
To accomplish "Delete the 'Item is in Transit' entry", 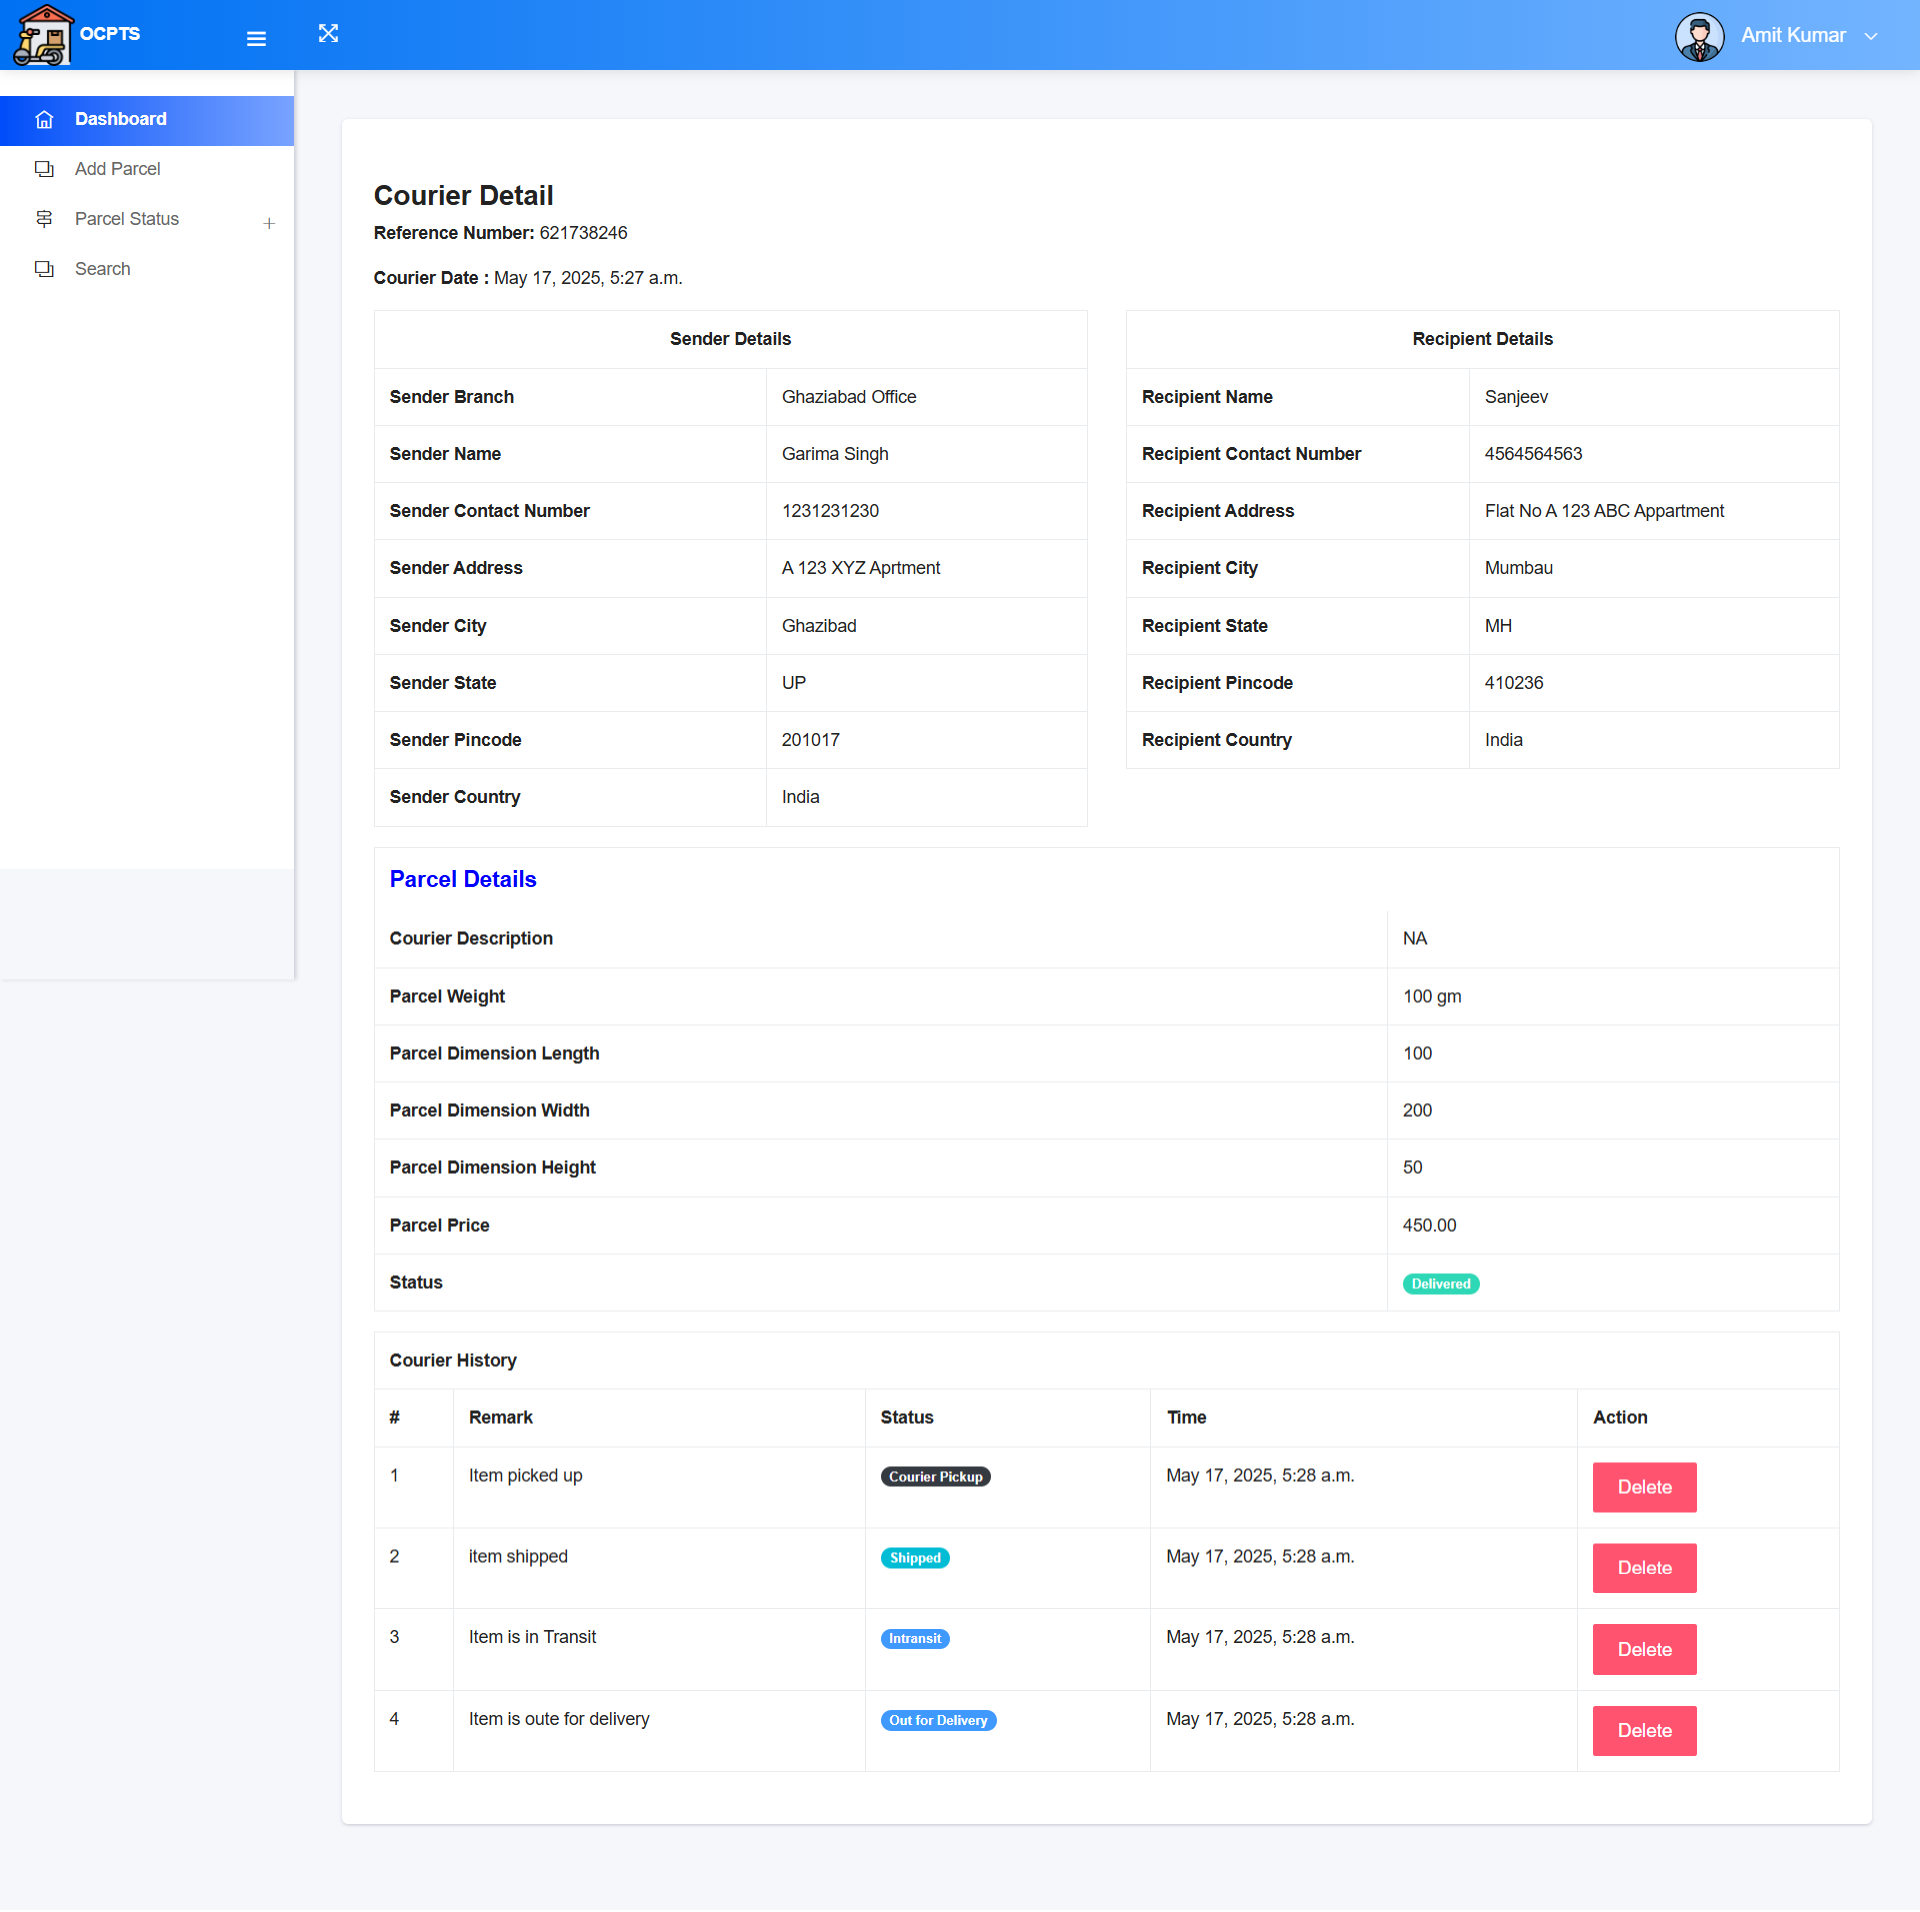I will 1644,1650.
